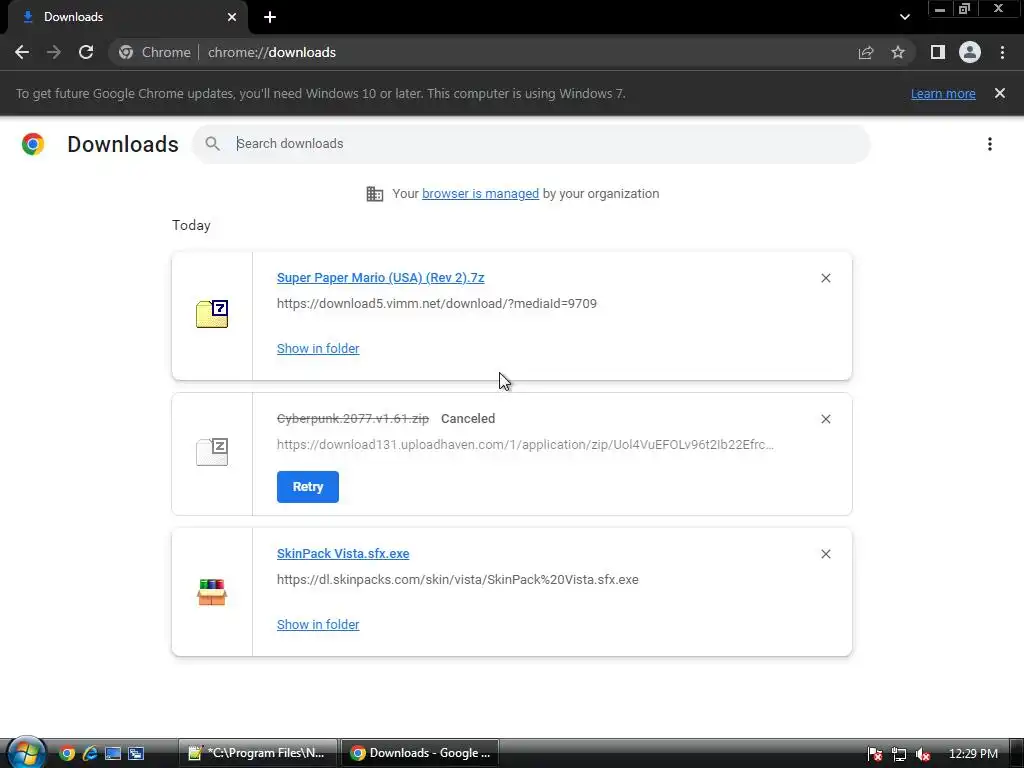Click the Chrome logo beside Downloads title
This screenshot has height=768, width=1024.
tap(33, 144)
